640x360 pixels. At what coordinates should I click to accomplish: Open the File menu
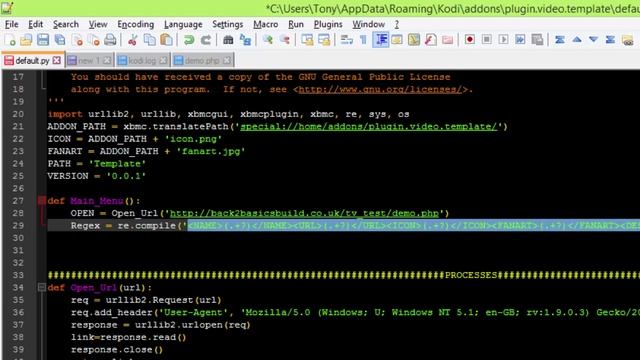click(x=11, y=24)
